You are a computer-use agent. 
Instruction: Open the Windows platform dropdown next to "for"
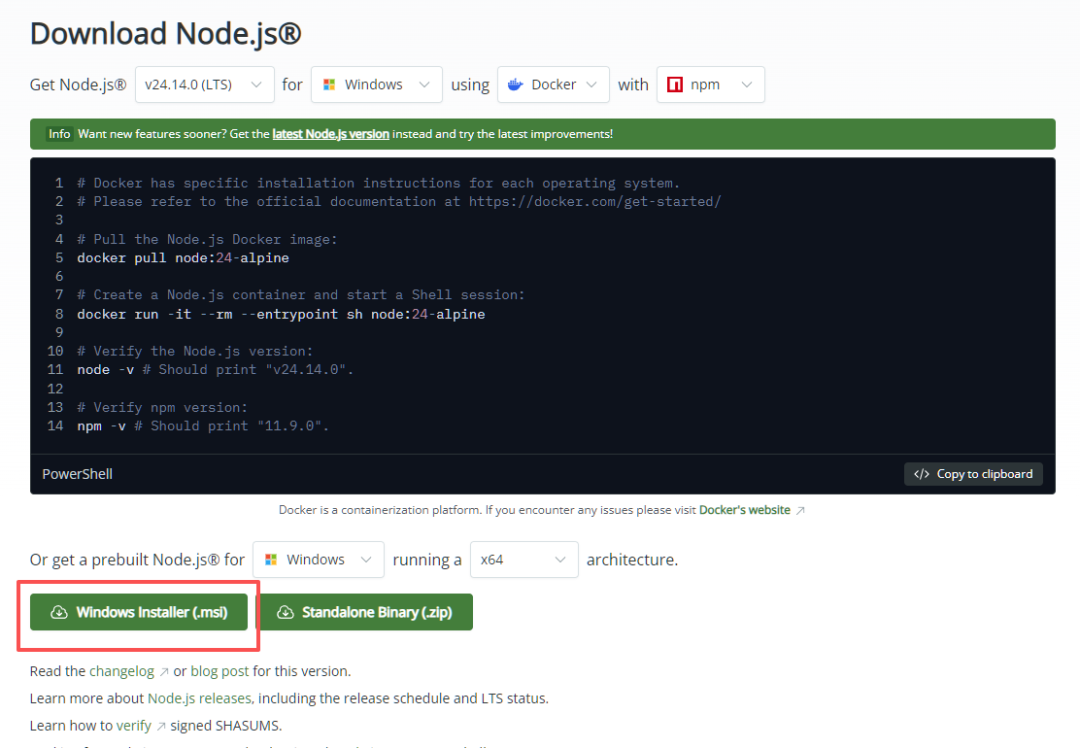[x=376, y=85]
